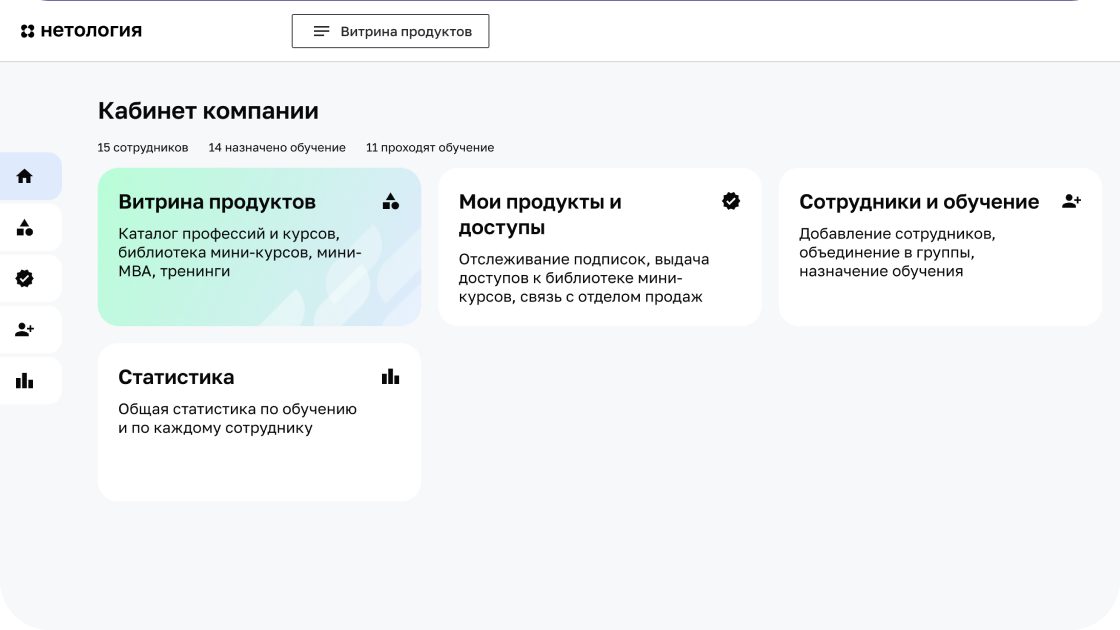Click the Кабинет компании heading

point(208,111)
